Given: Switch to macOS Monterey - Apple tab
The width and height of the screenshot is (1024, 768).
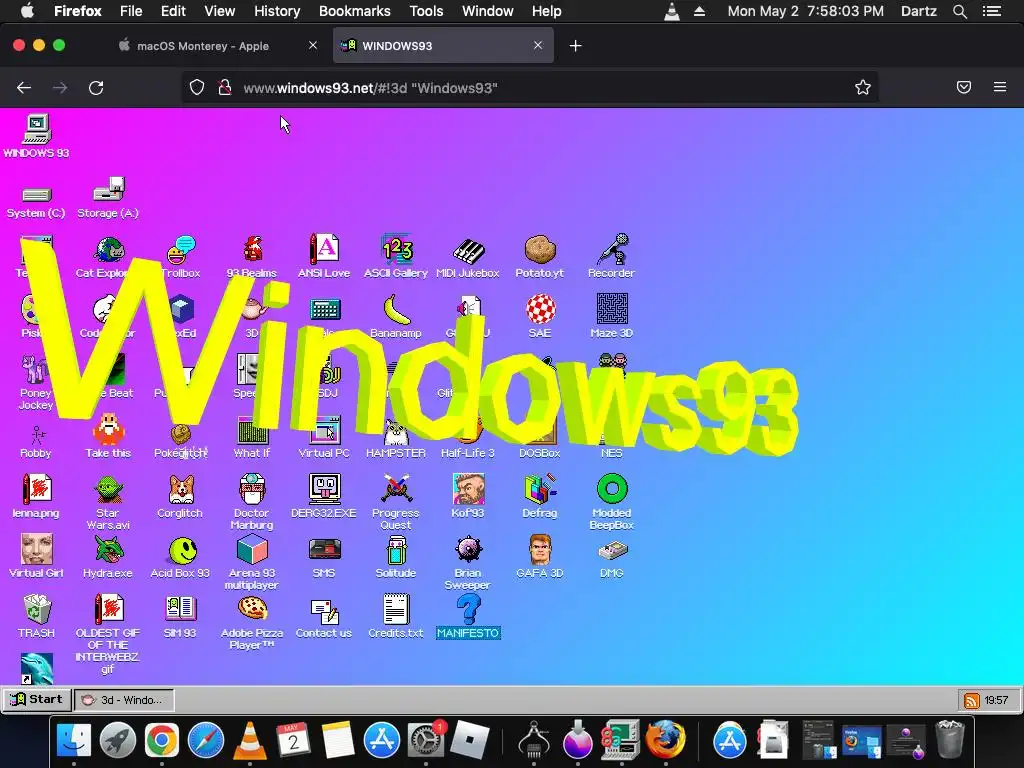Looking at the screenshot, I should pos(202,46).
